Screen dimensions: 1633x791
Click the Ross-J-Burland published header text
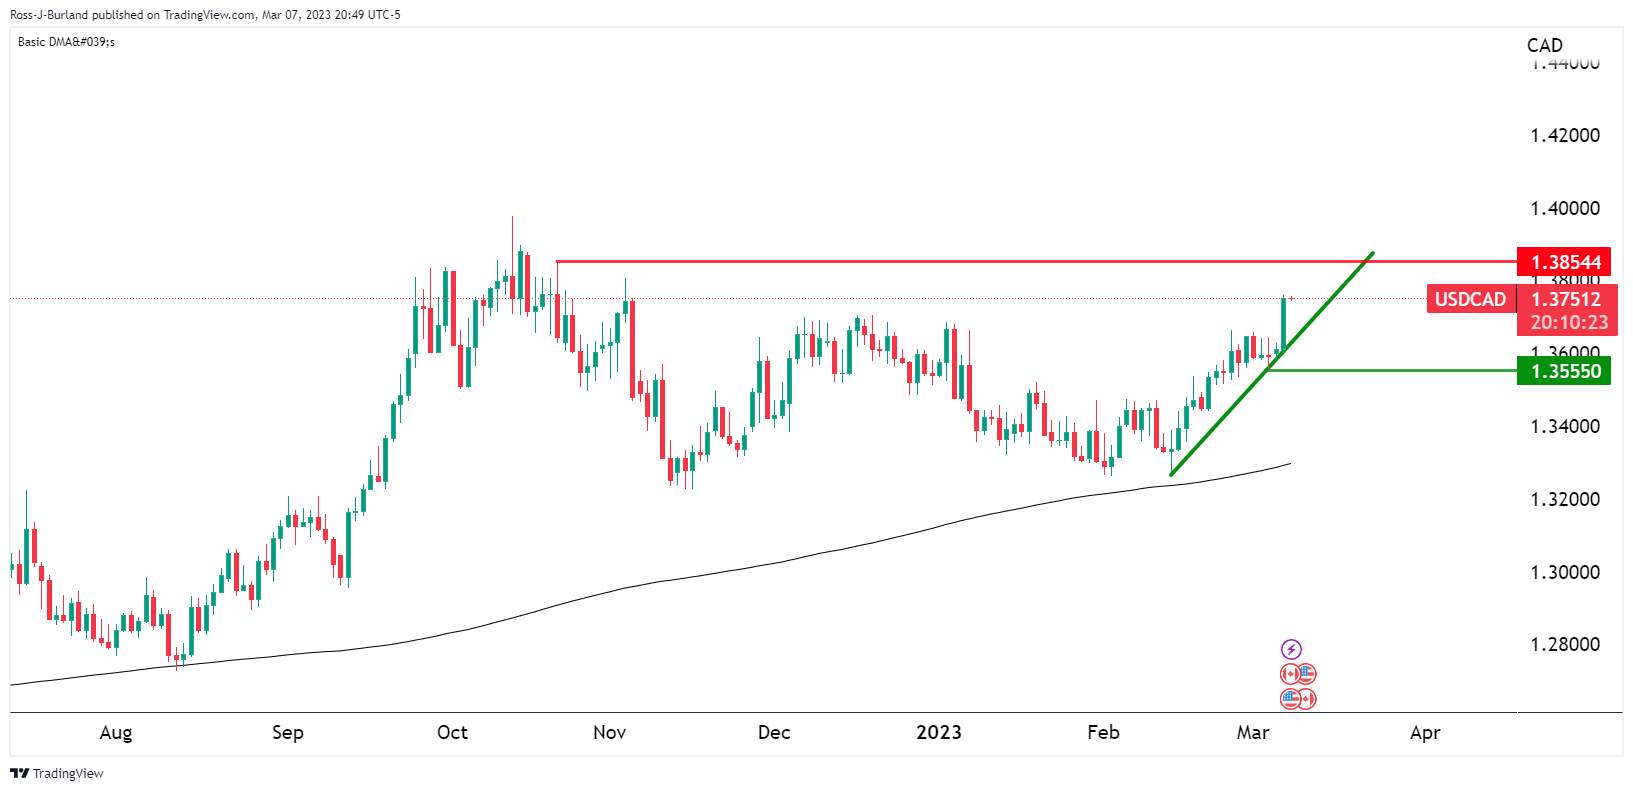click(x=206, y=15)
